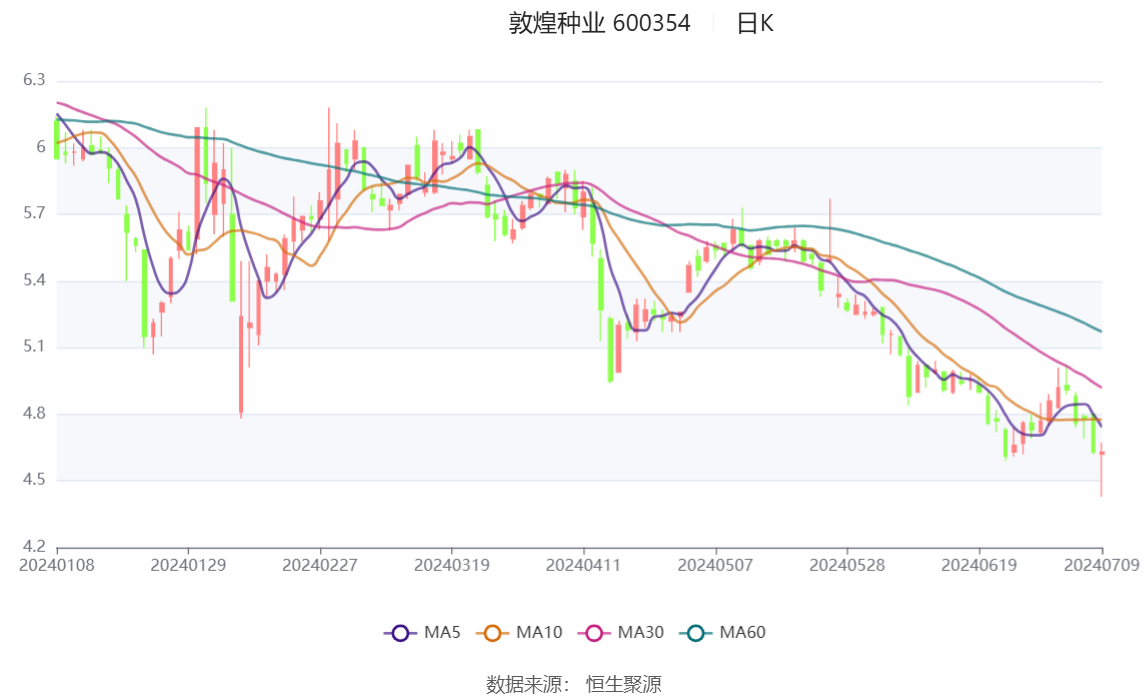
Task: Click the 20240411 date axis label
Action: click(x=584, y=565)
